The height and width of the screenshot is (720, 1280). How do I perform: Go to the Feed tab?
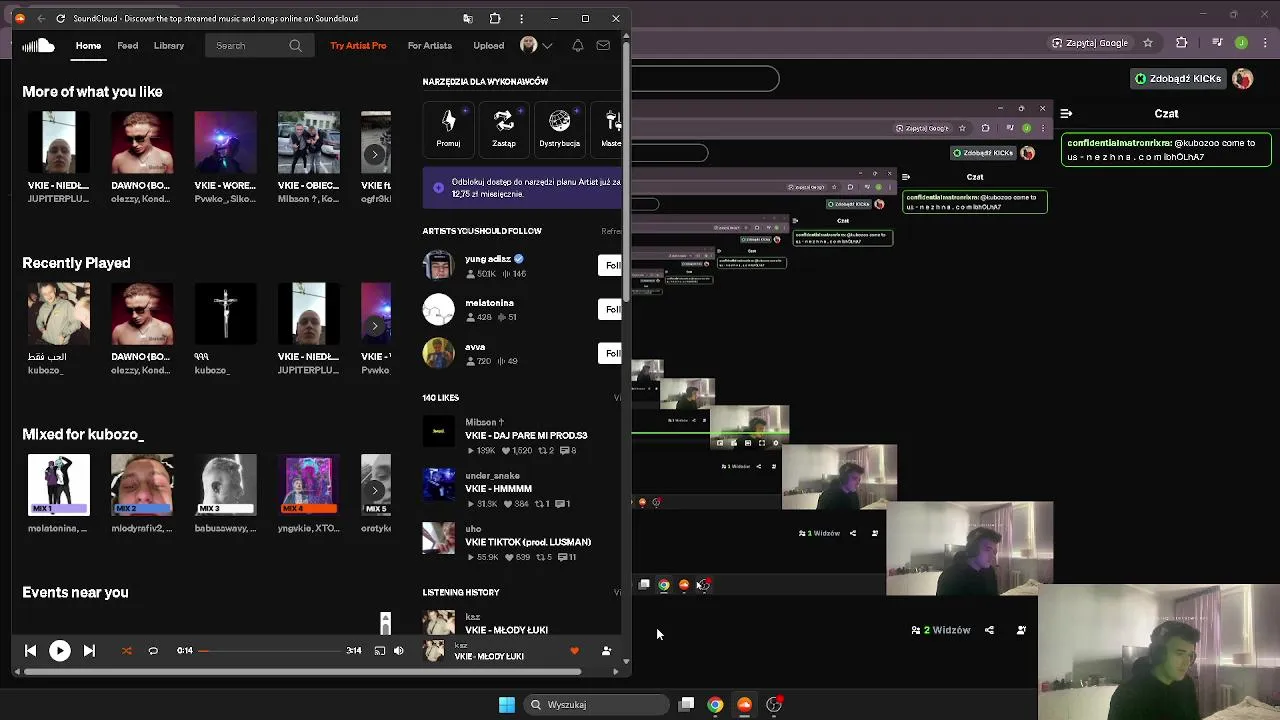tap(128, 46)
